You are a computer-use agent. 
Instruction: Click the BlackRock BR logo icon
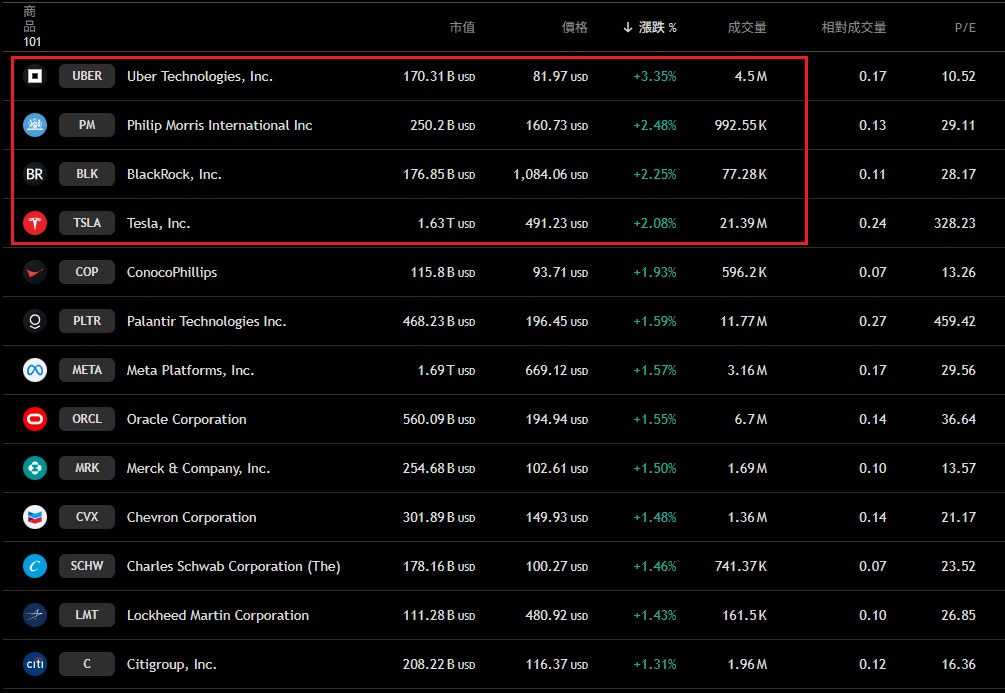tap(35, 174)
